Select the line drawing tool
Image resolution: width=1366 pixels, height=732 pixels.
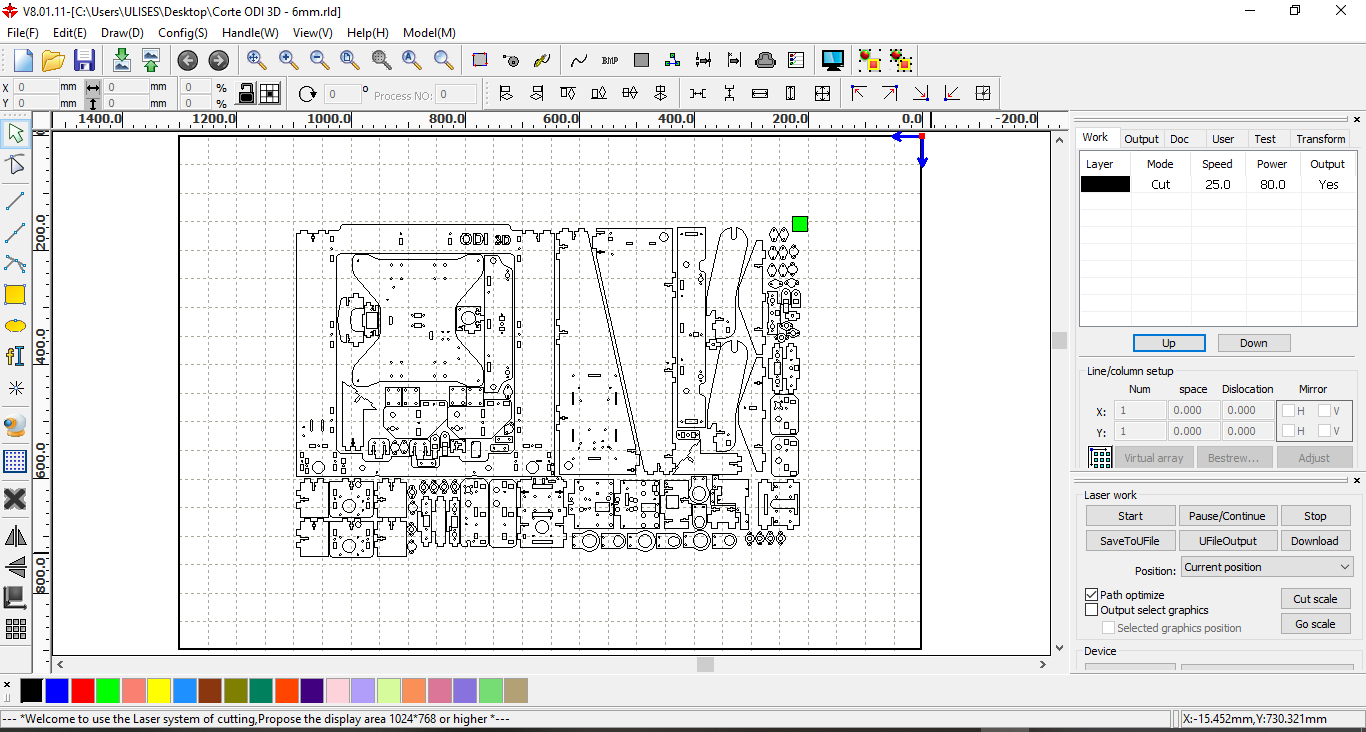(x=15, y=202)
